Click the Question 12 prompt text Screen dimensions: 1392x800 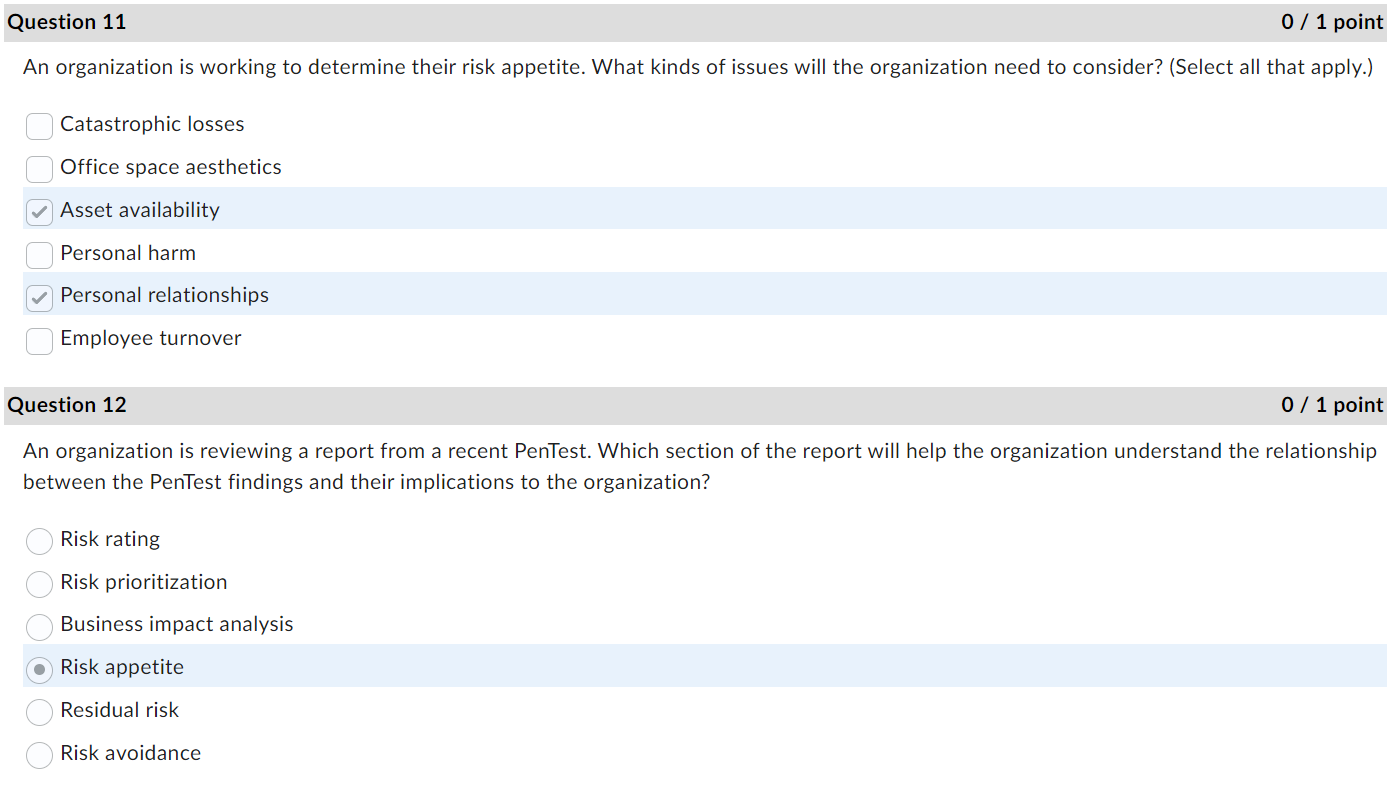[700, 466]
